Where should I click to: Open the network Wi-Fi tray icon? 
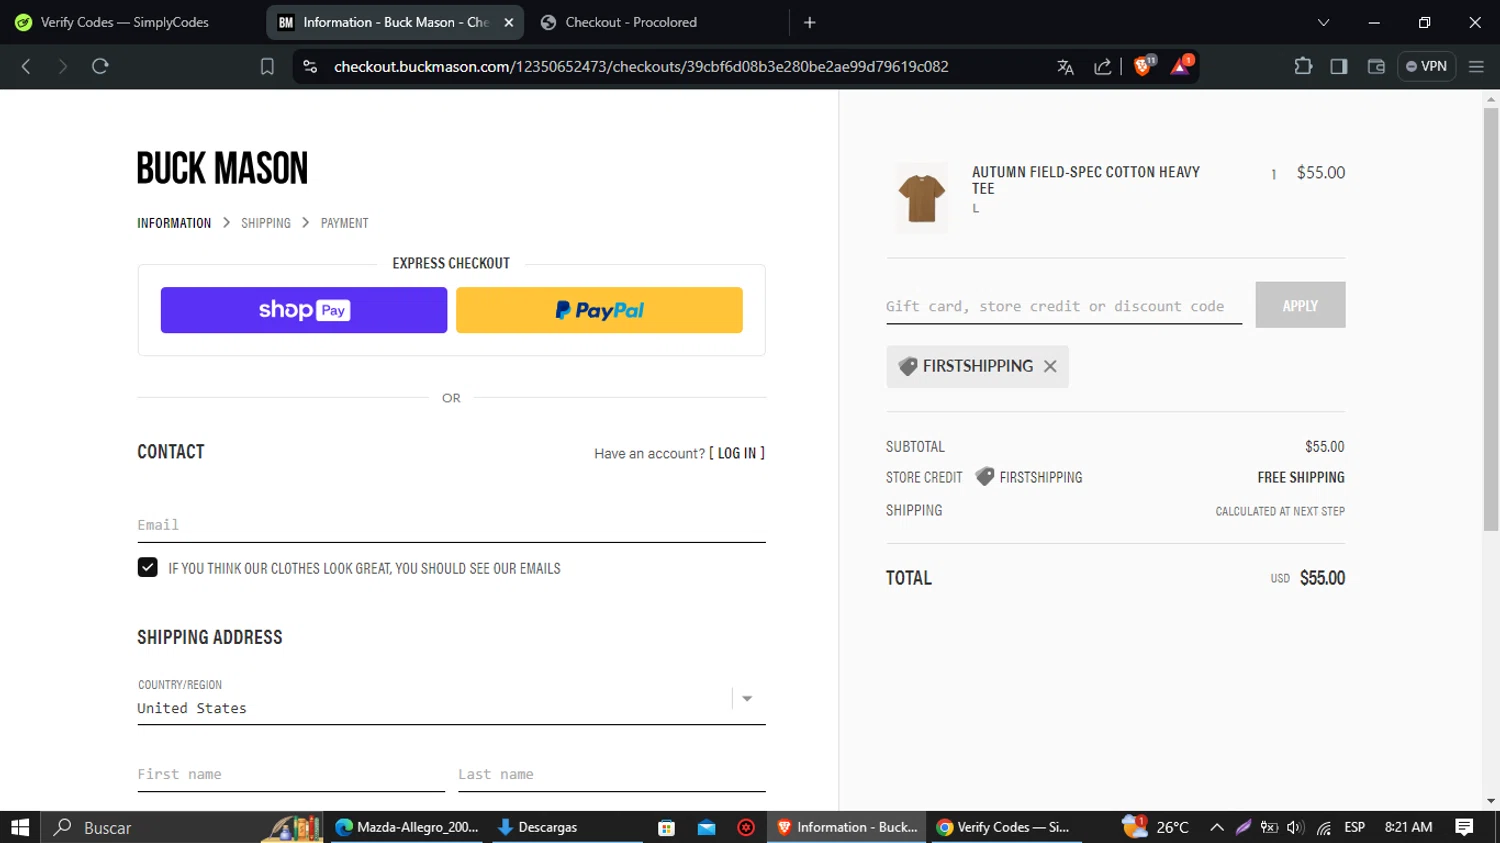[1324, 827]
